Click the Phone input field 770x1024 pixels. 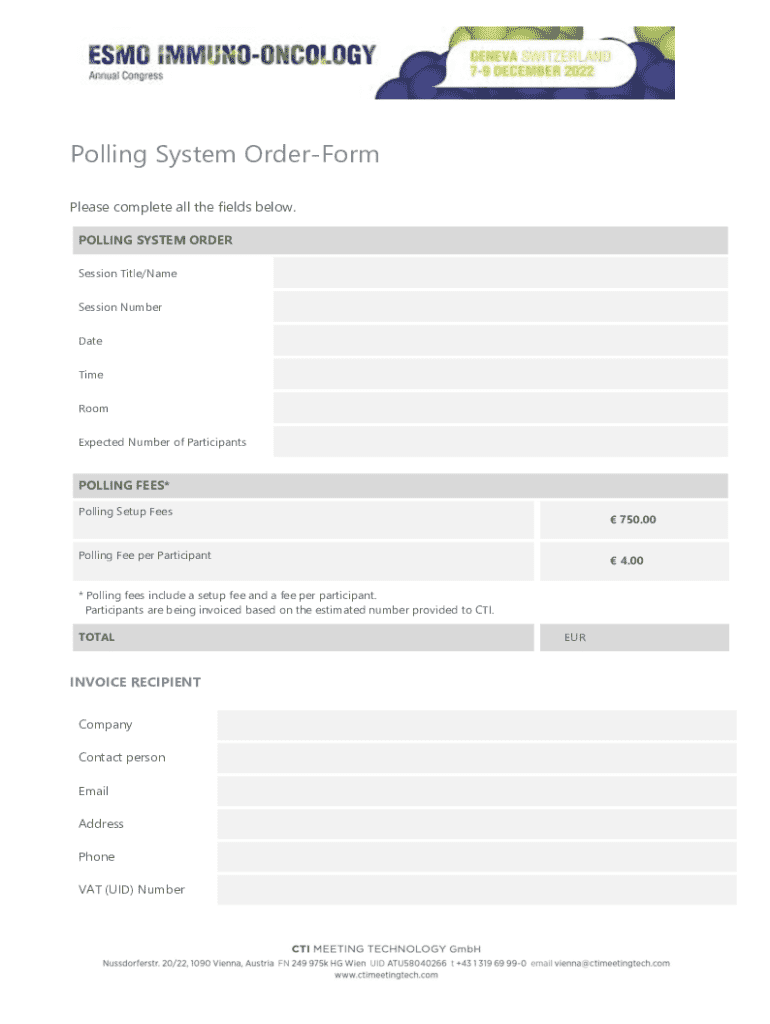pos(476,857)
